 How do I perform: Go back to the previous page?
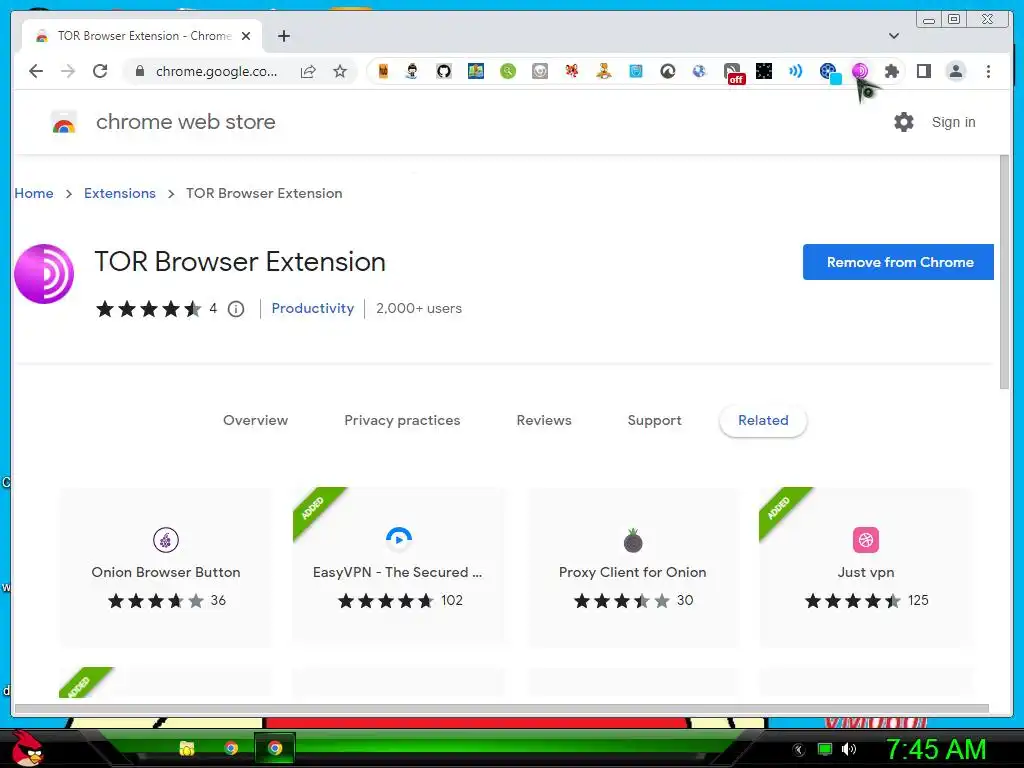(x=36, y=71)
